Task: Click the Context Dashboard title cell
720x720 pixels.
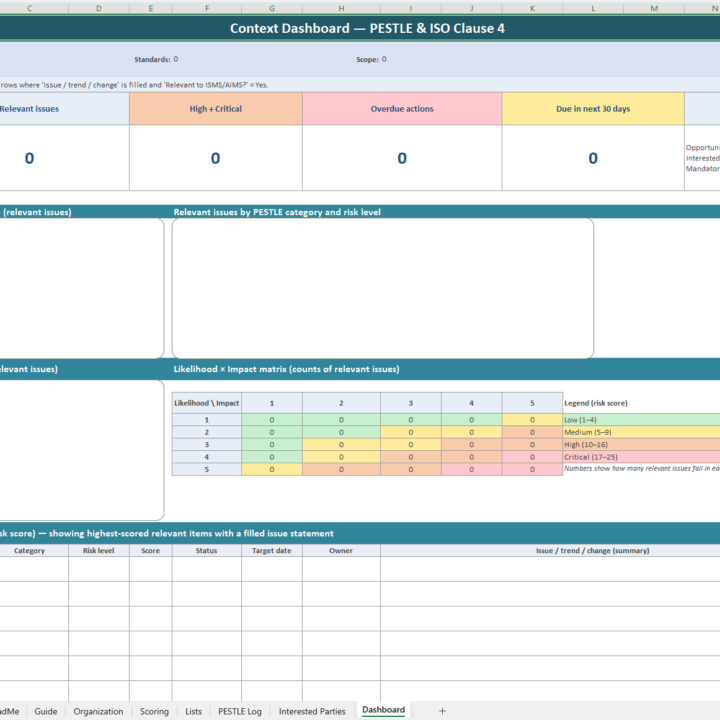Action: coord(367,28)
